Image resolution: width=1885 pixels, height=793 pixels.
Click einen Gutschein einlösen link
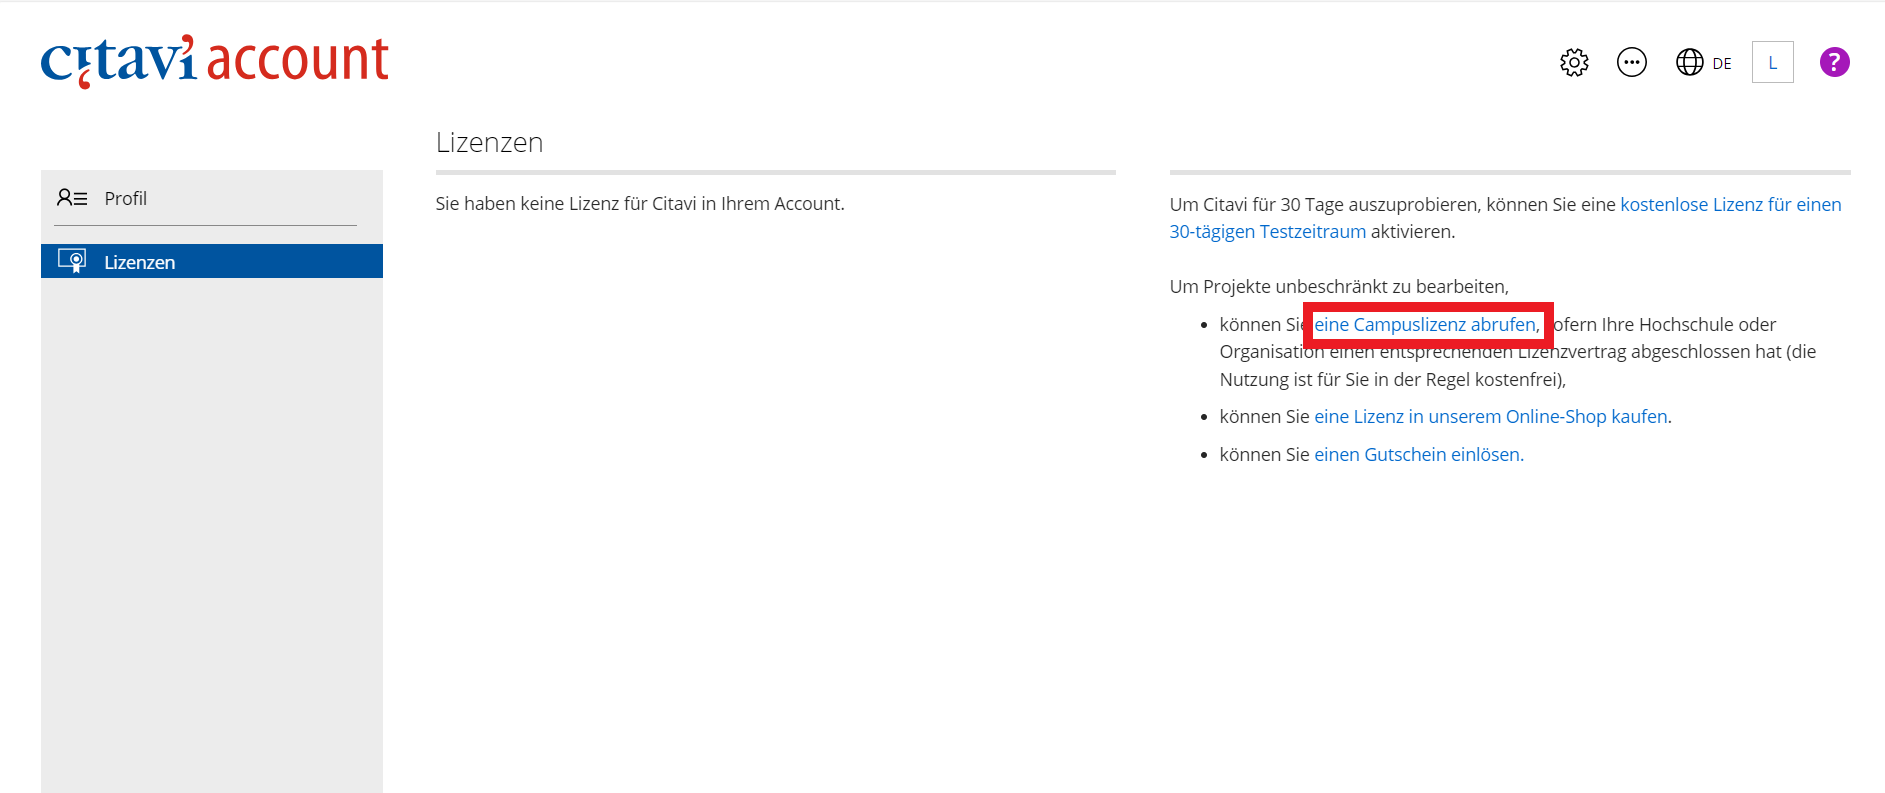tap(1419, 454)
